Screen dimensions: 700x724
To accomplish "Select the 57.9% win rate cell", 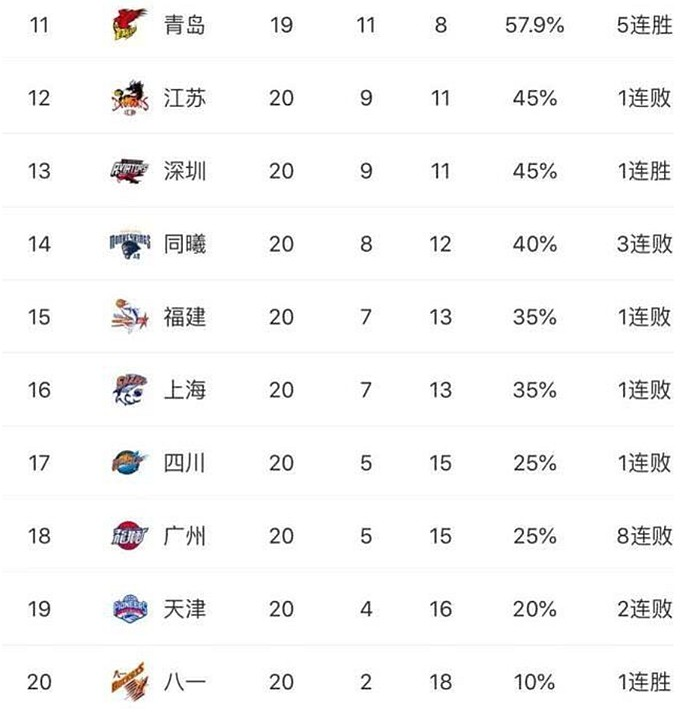I will (534, 25).
